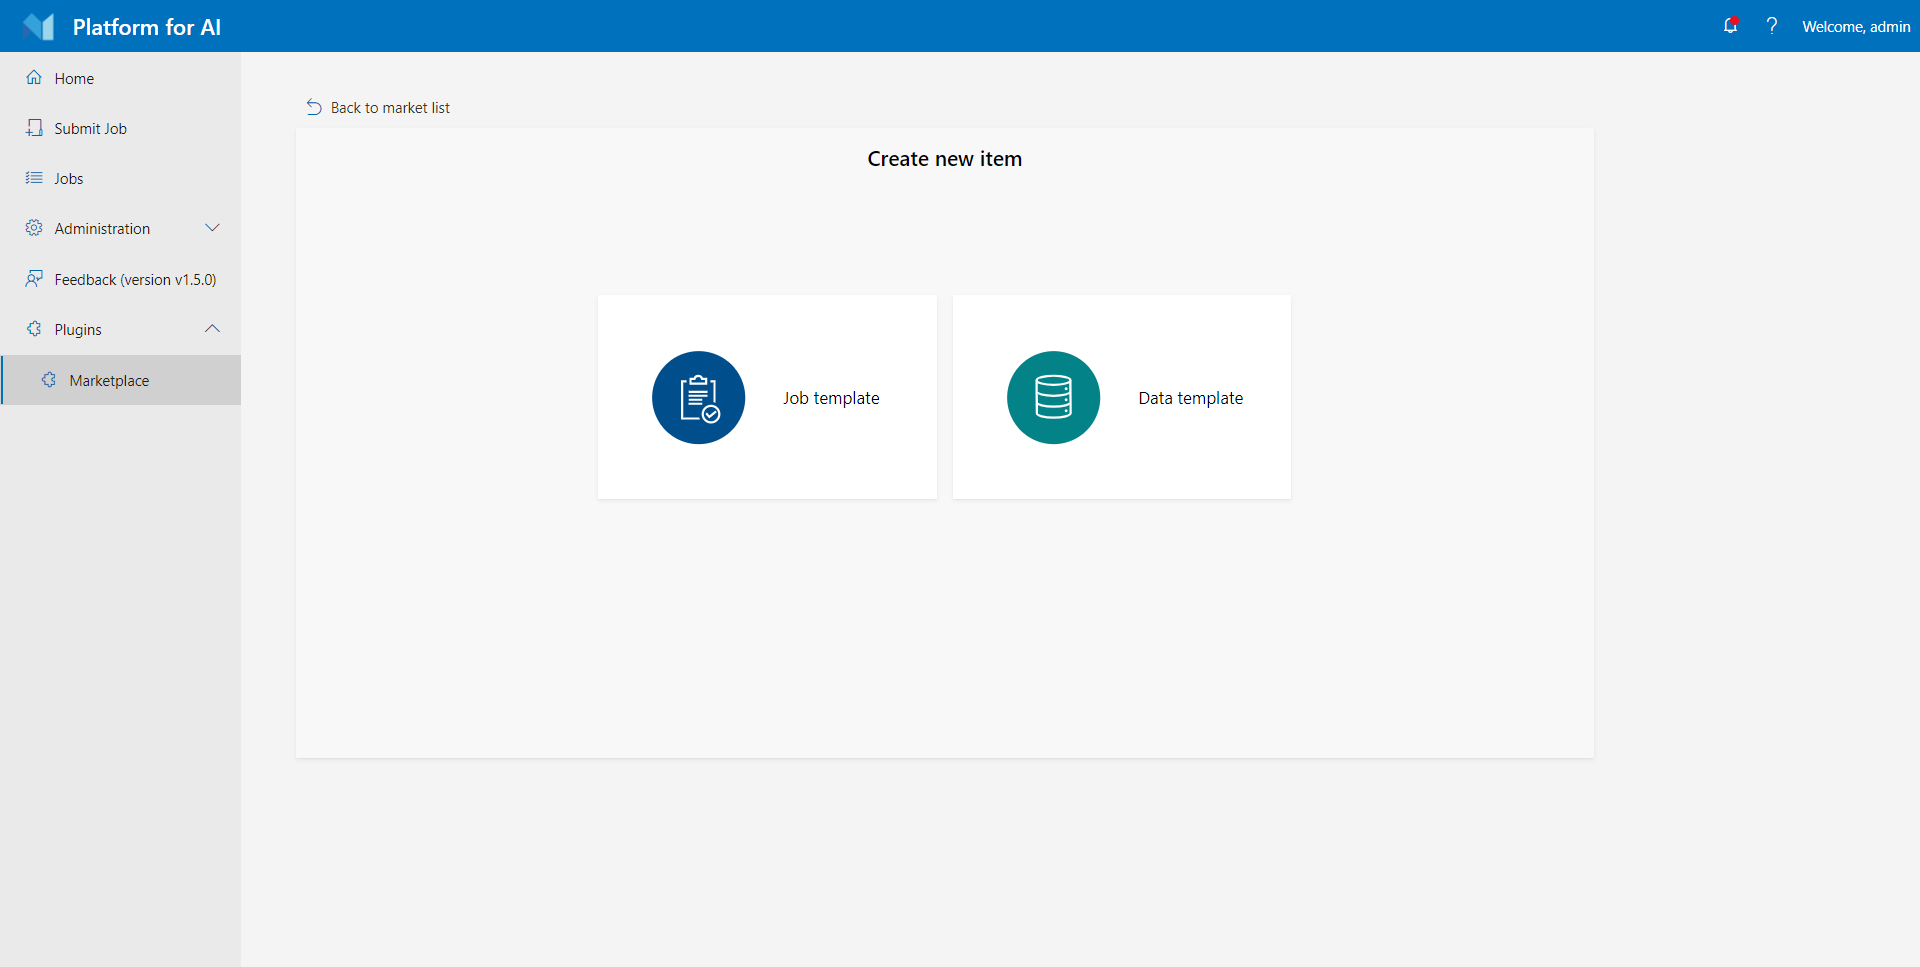Click the Administration gear icon
This screenshot has height=967, width=1920.
click(34, 228)
